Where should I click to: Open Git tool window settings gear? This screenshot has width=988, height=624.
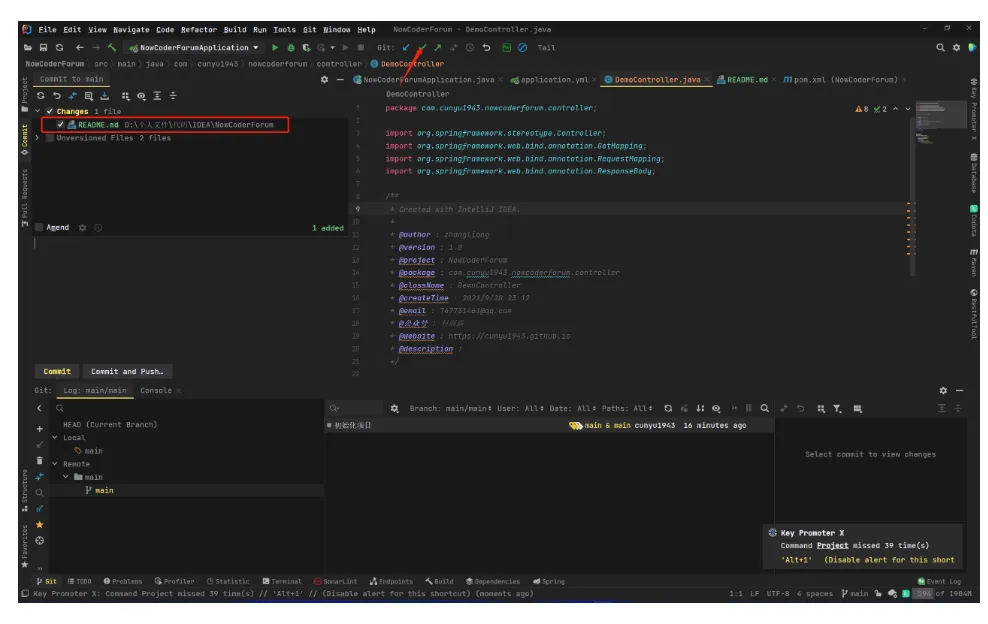coord(943,390)
